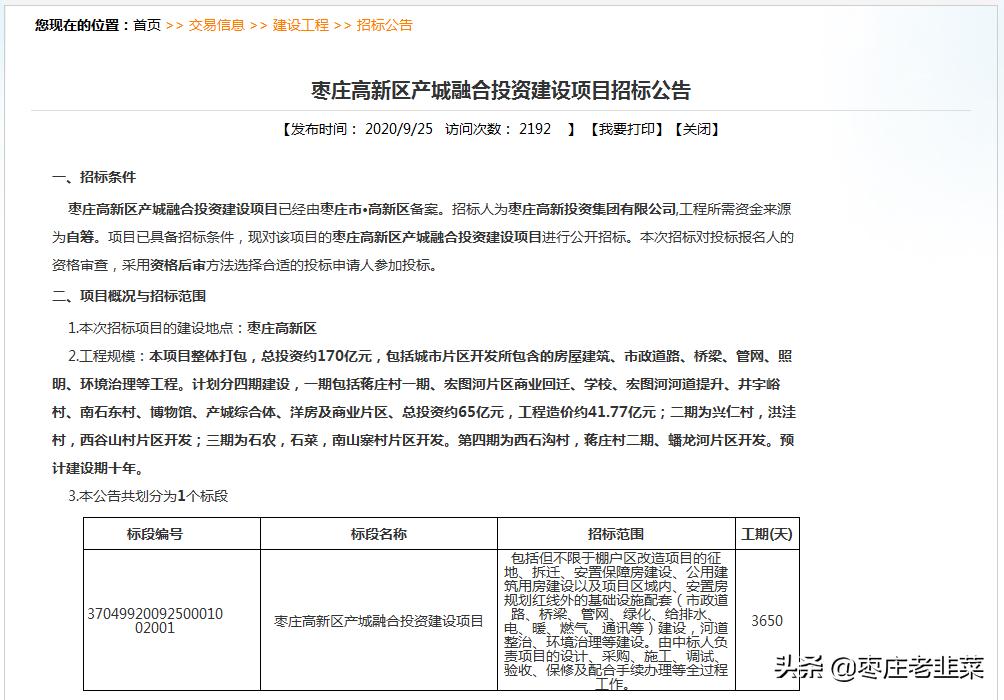The image size is (1004, 700).
Task: Click the project name cell in table
Action: coord(378,620)
